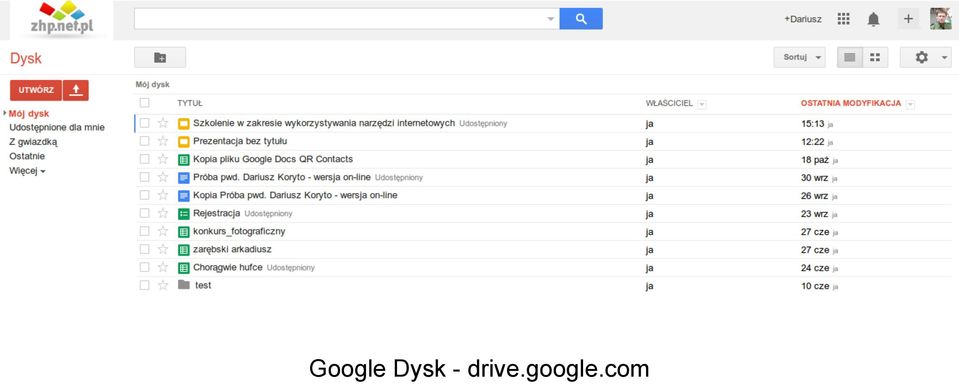Open the settings gear menu
The width and height of the screenshot is (959, 384).
[x=921, y=57]
